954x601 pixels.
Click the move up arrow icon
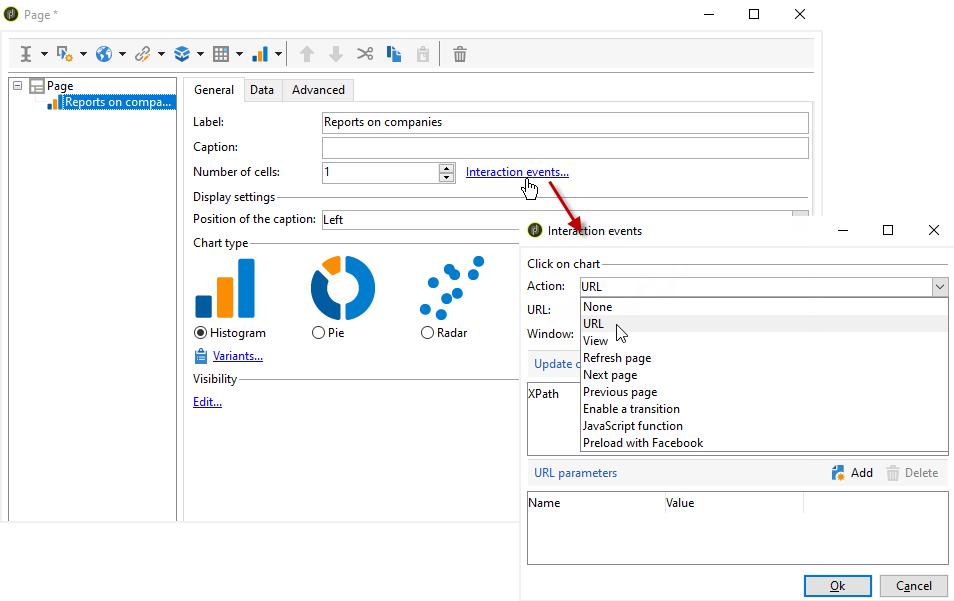[307, 54]
